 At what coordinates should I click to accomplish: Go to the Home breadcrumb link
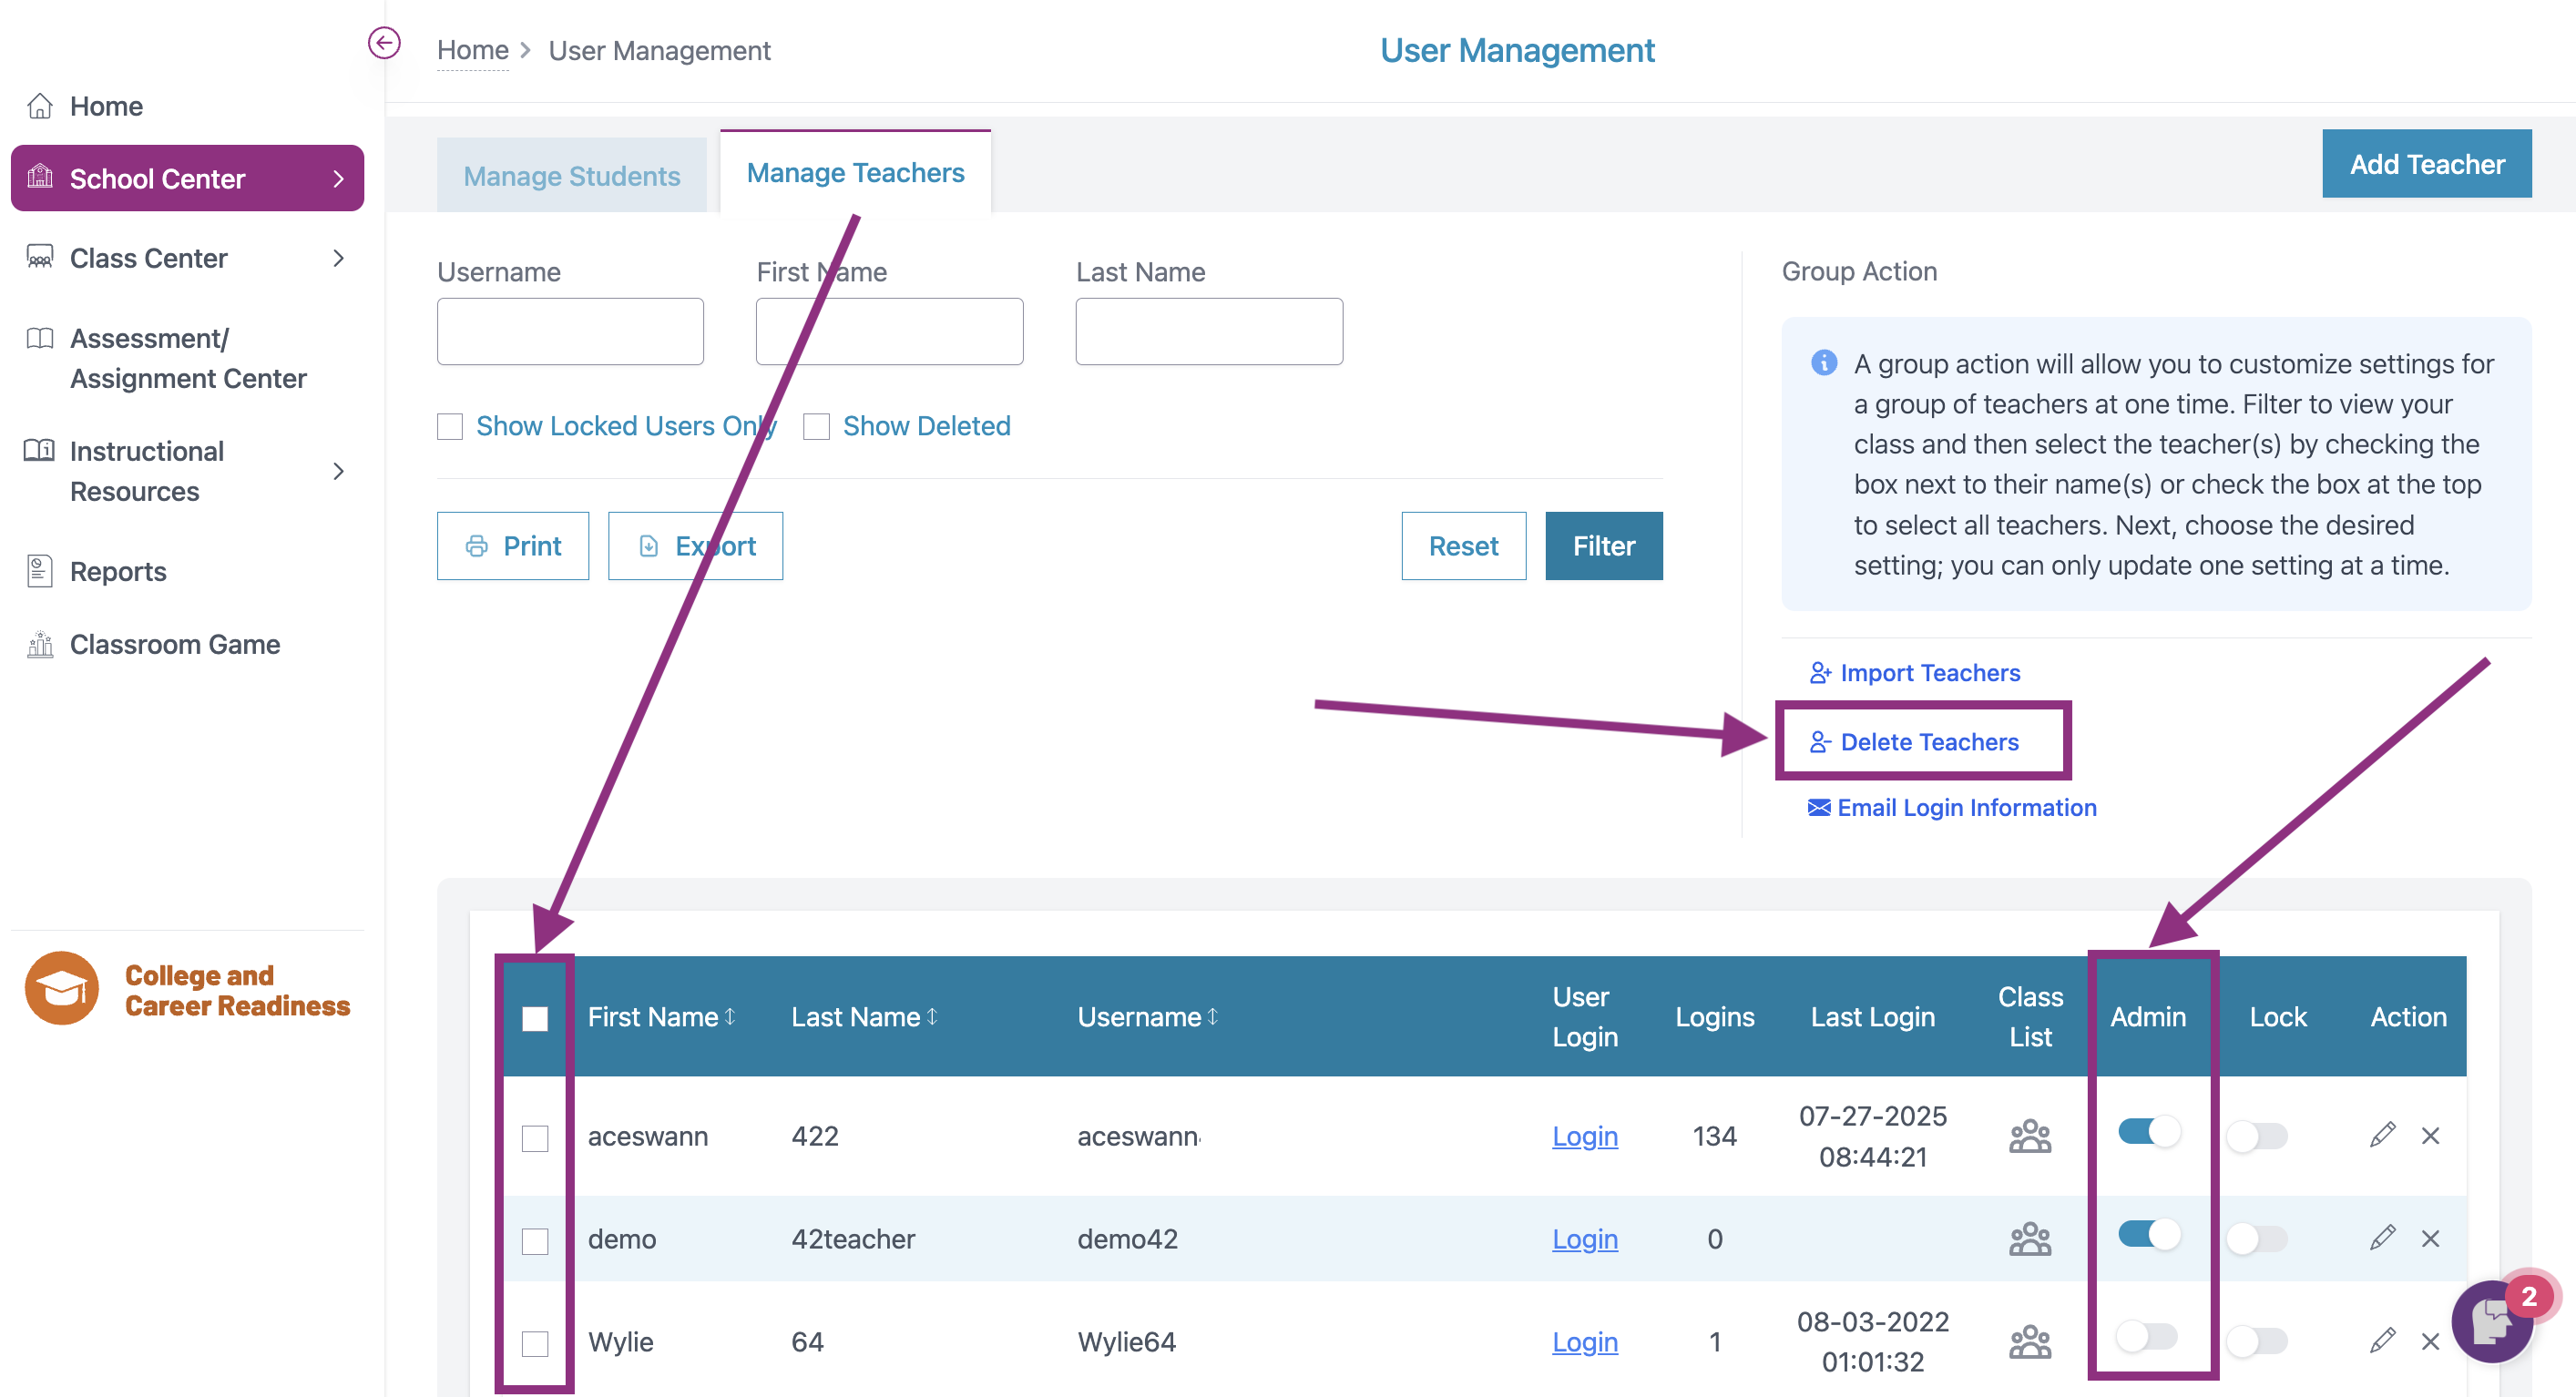[x=472, y=50]
